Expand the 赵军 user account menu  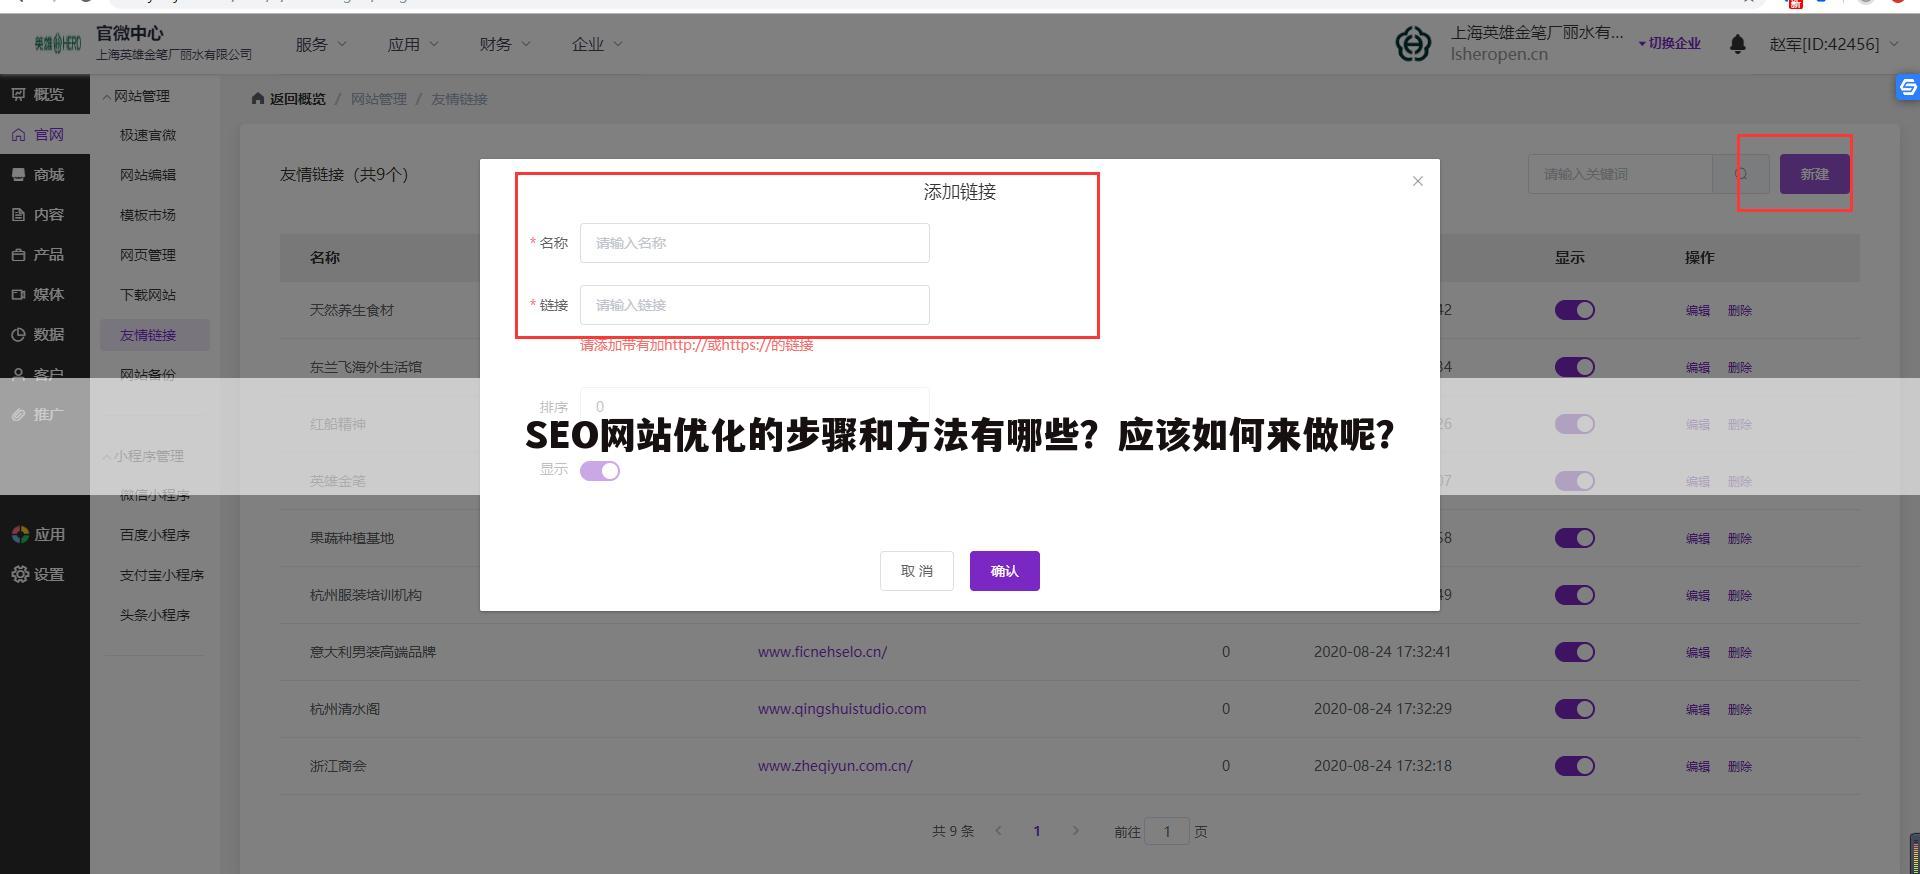point(1833,44)
